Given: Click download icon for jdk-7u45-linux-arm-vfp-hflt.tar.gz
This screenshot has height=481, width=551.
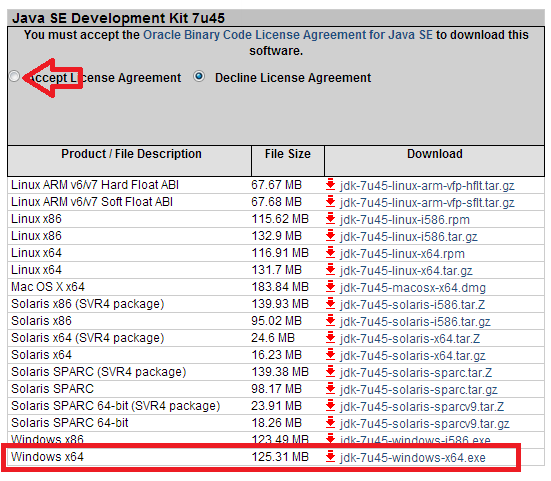Looking at the screenshot, I should (330, 184).
